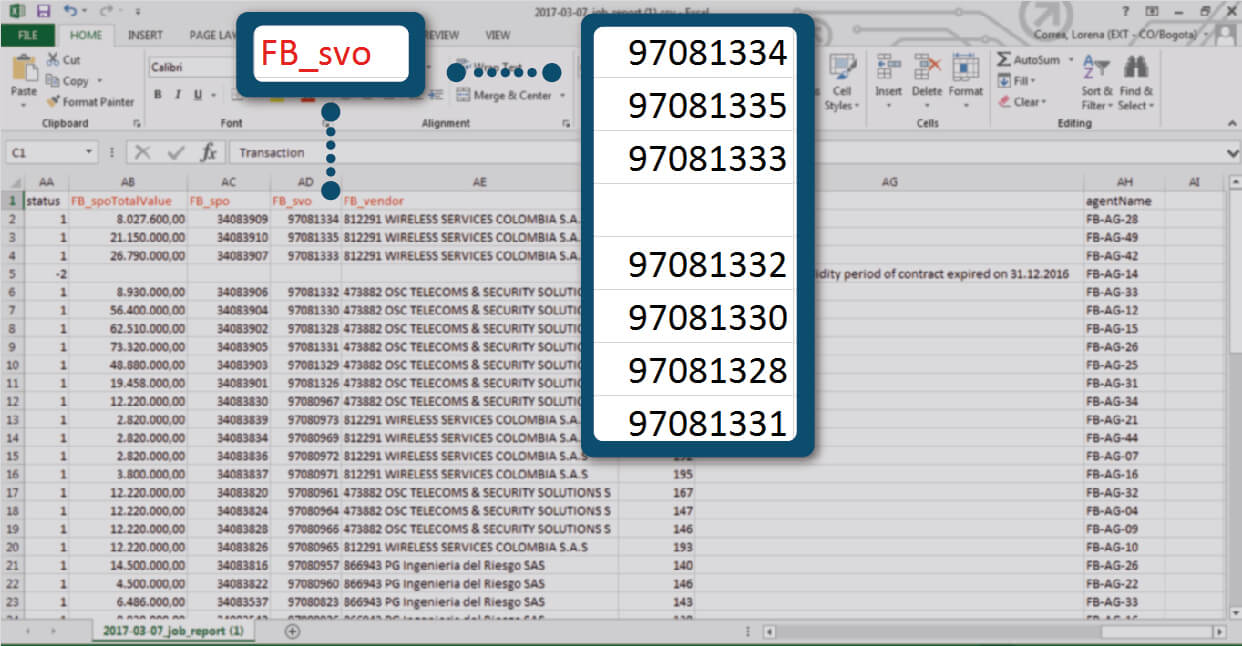1242x646 pixels.
Task: Click the Save icon in quick access toolbar
Action: [x=43, y=11]
